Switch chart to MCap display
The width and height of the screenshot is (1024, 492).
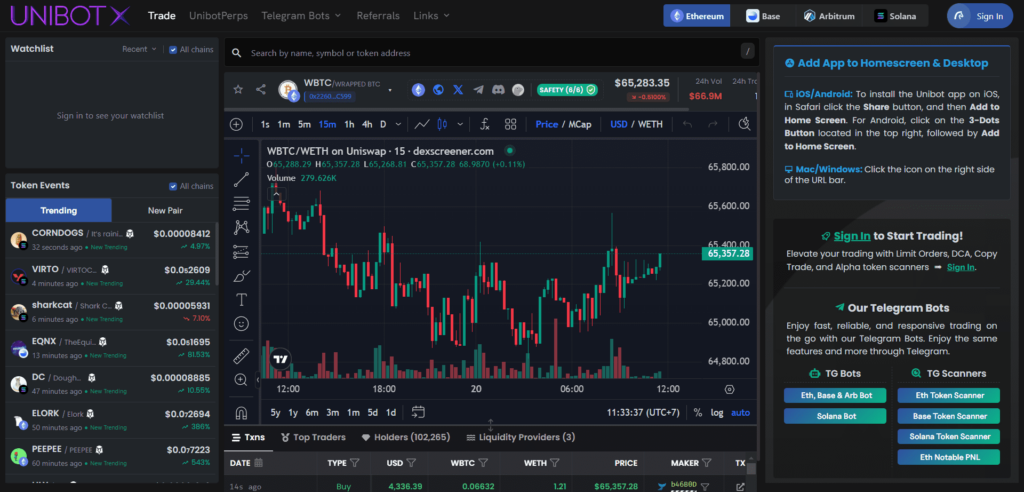580,124
